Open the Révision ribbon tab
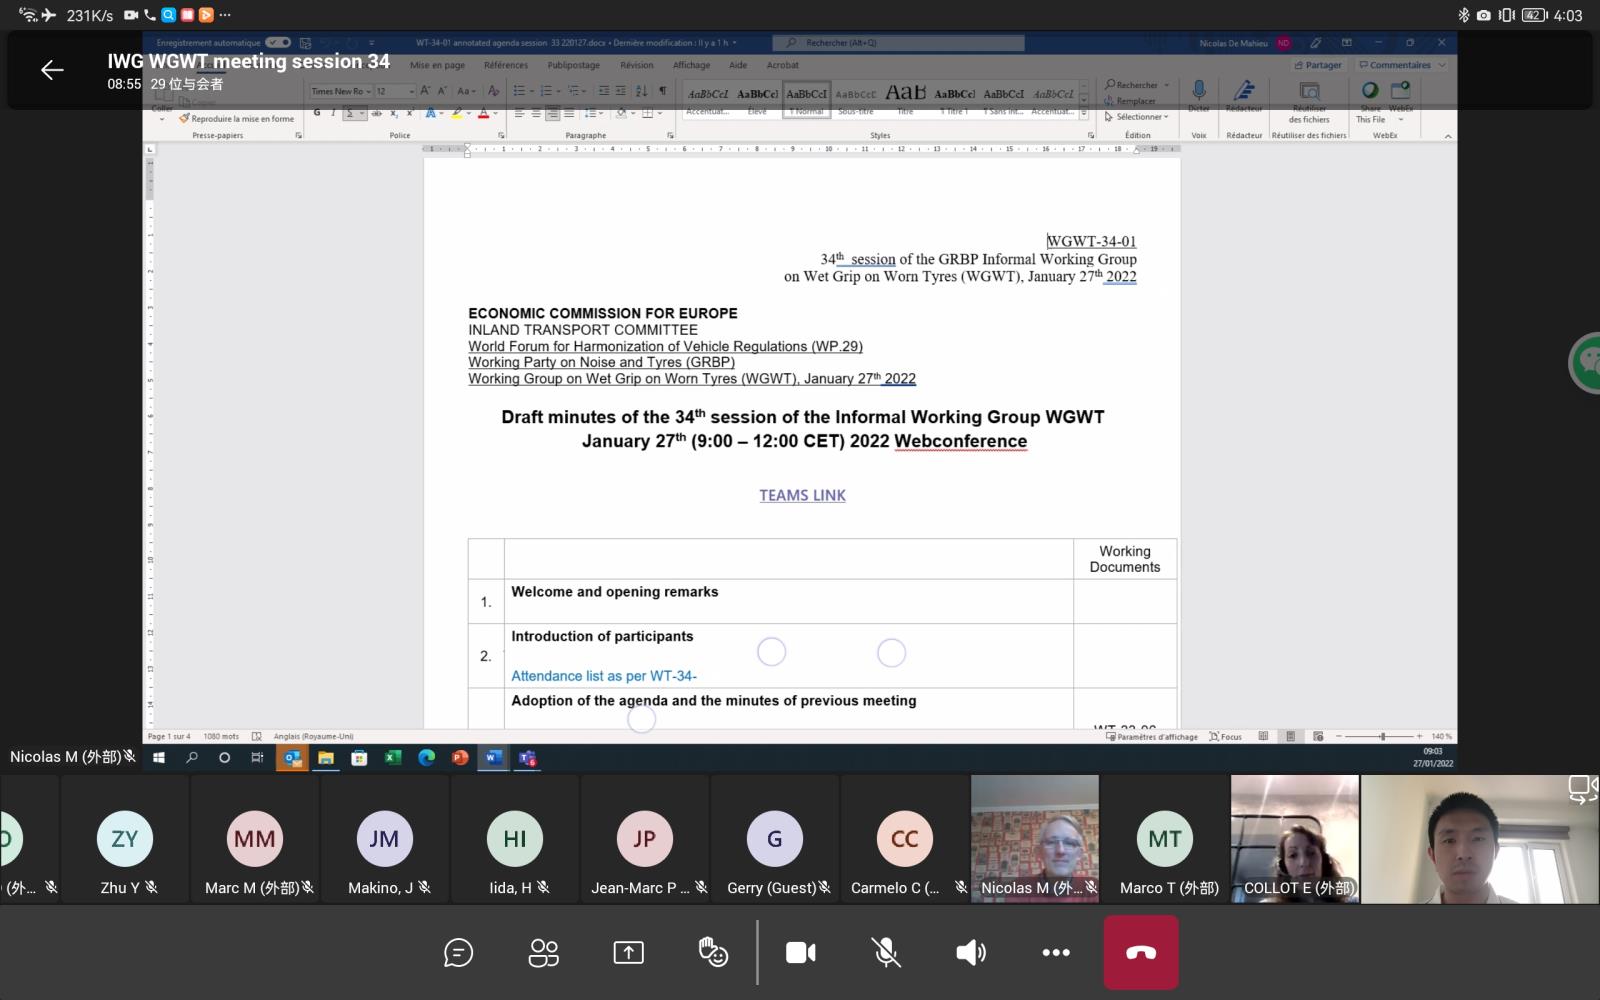 (636, 65)
